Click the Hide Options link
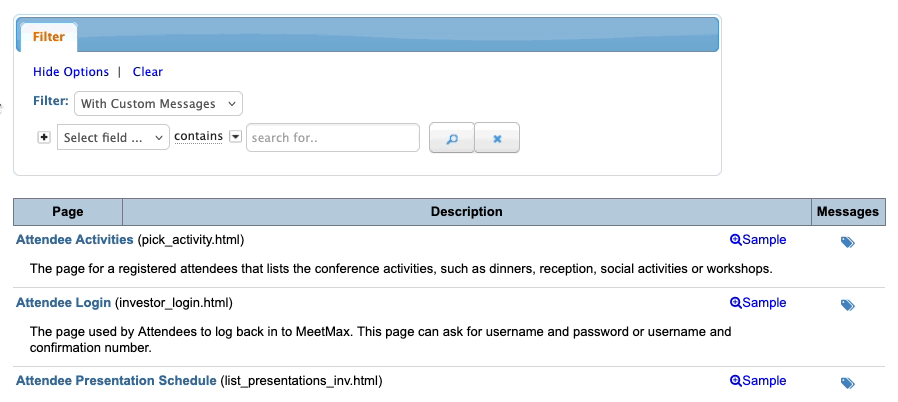Viewport: 898px width, 402px height. coord(71,72)
